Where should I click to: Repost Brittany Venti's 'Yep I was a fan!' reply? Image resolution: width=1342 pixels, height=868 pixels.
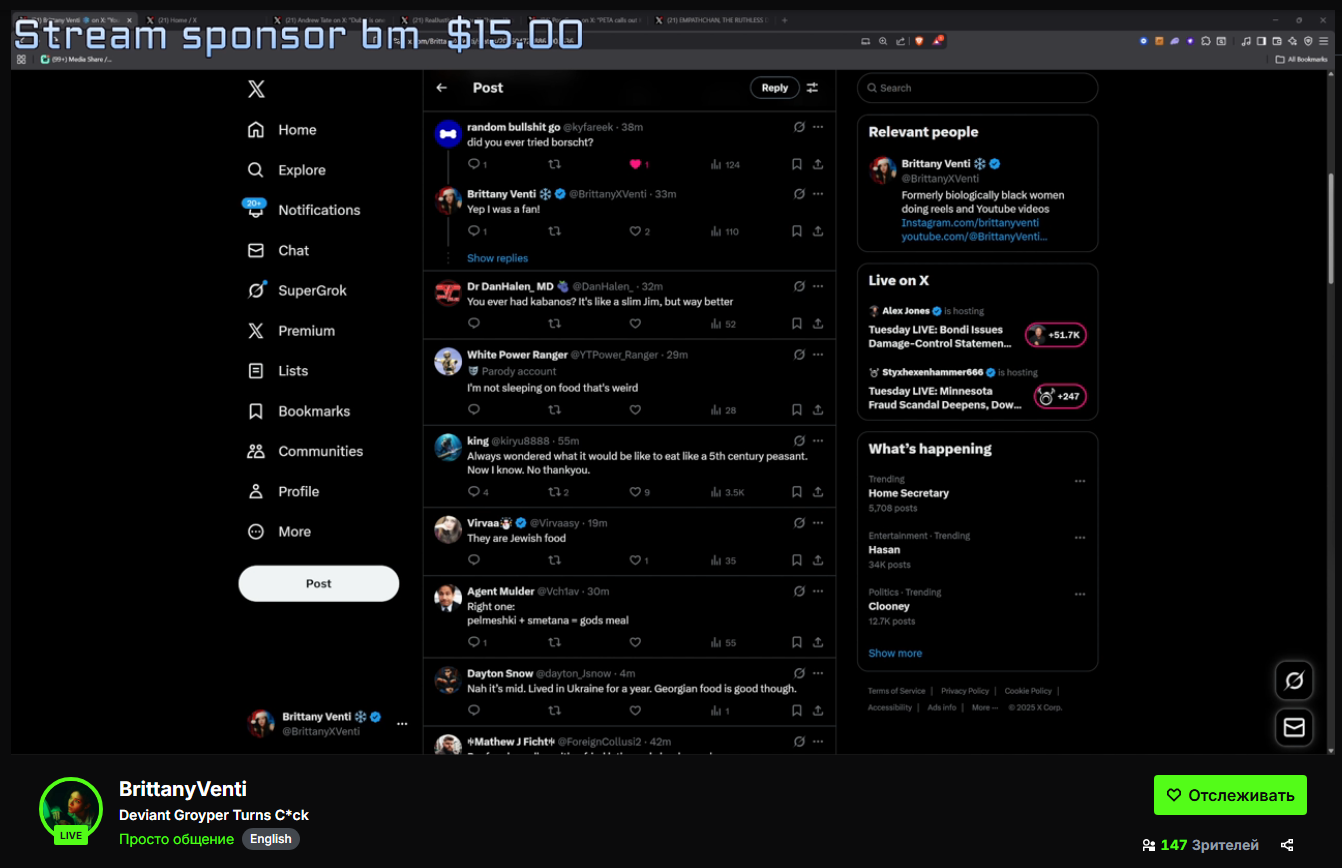555,231
